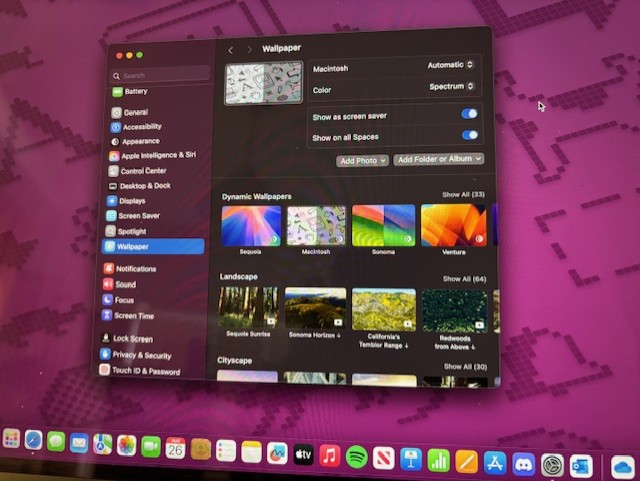Select Privacy & Security in sidebar
The image size is (640, 481).
click(x=141, y=355)
